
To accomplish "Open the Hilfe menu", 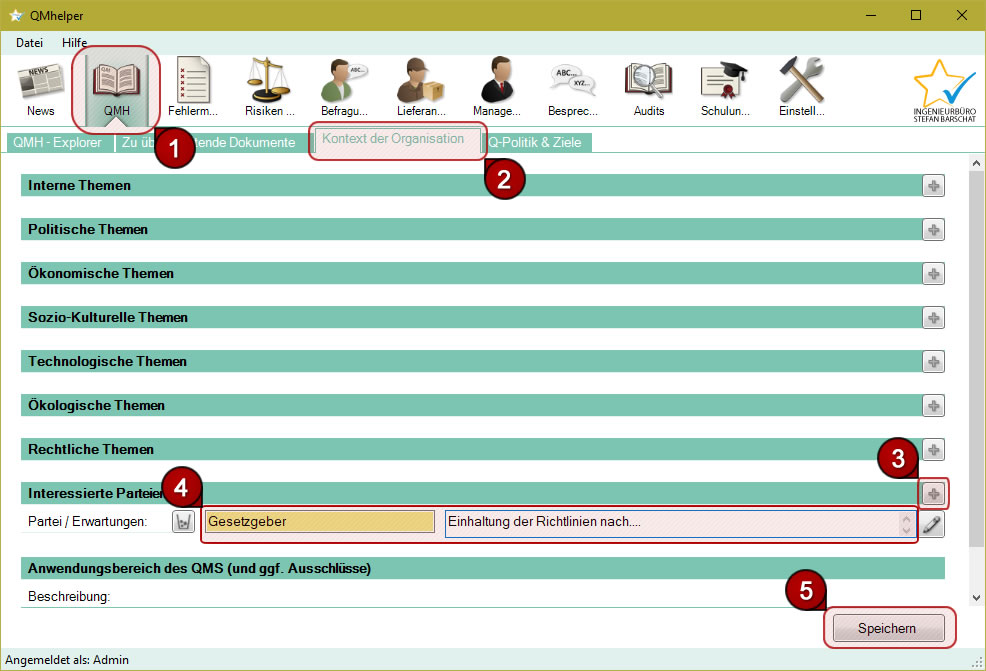I will point(74,42).
